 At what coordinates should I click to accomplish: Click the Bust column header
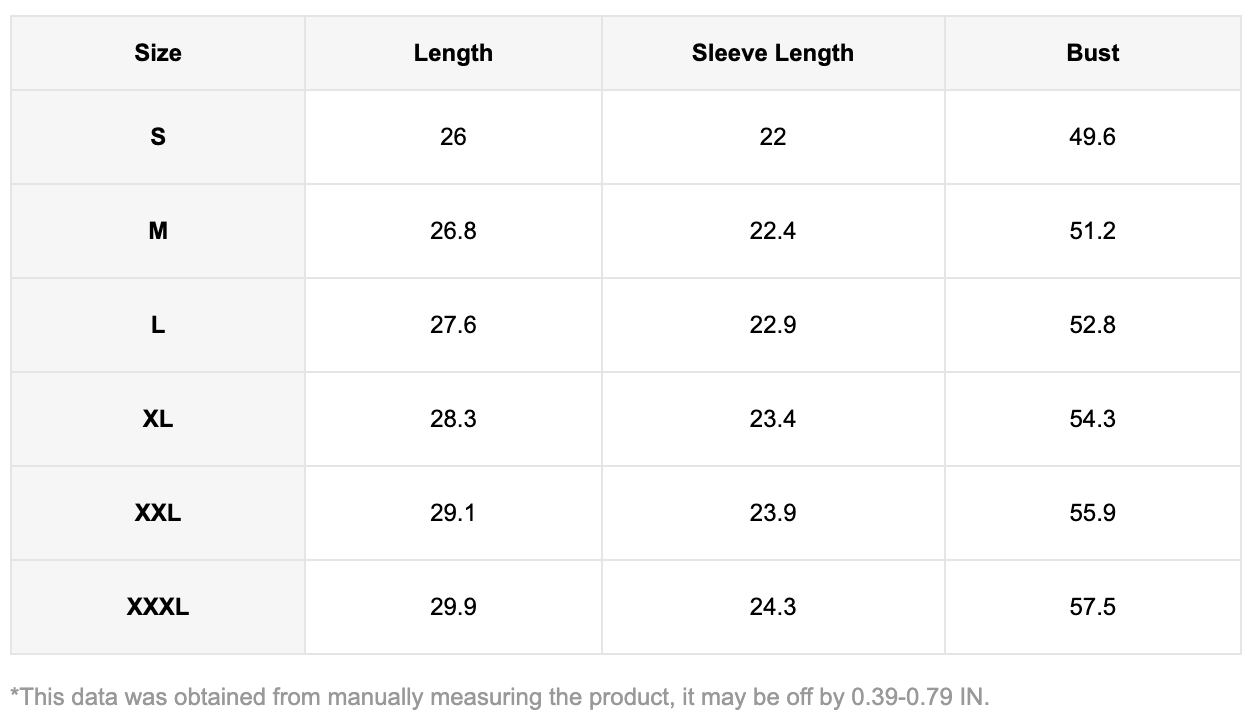pos(1092,53)
